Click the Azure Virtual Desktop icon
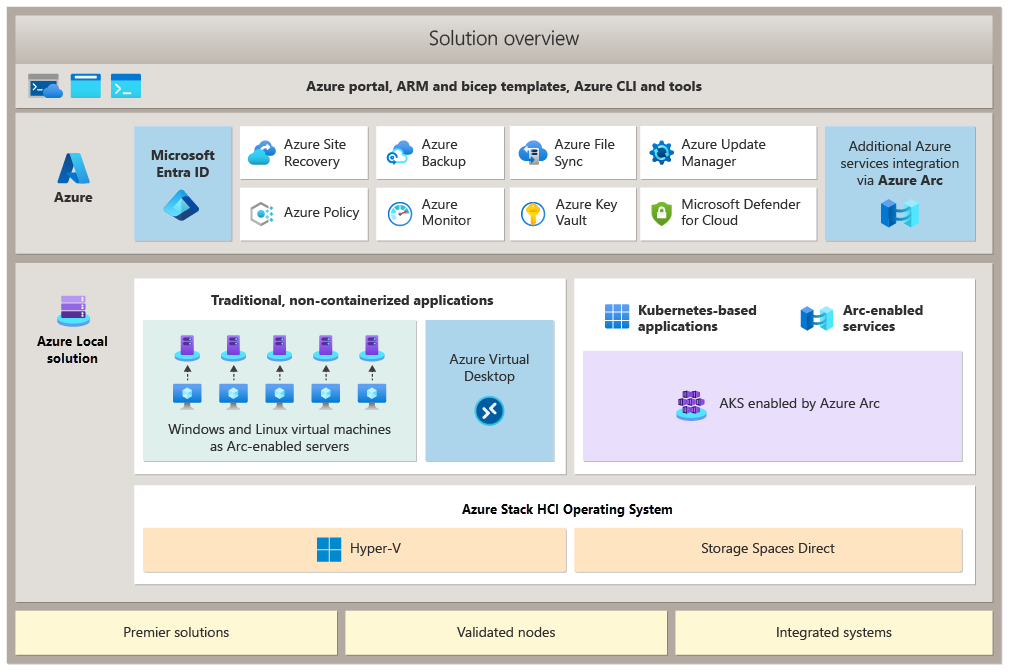Viewport: 1009px width, 672px height. tap(490, 411)
